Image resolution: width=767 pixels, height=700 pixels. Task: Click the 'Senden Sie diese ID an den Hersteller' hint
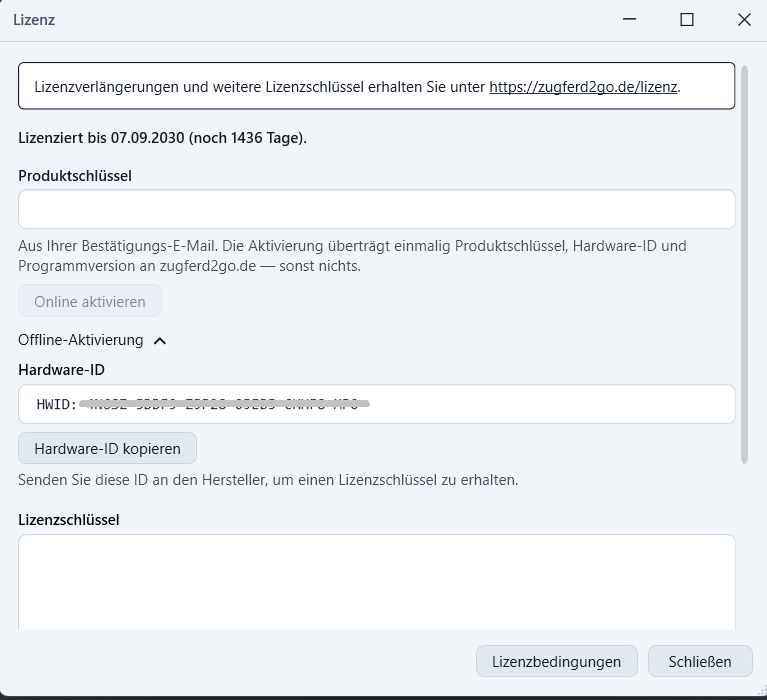tap(268, 480)
